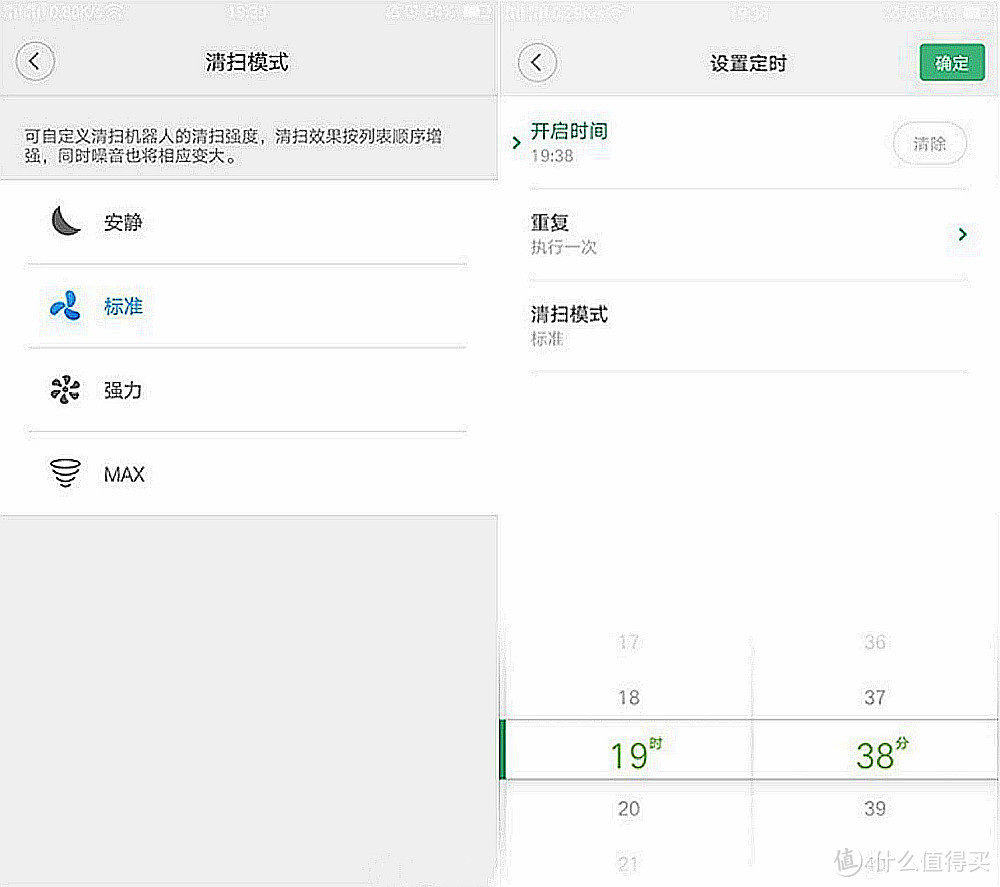Select the MAX tornado icon
Viewport: 1000px width, 887px height.
pyautogui.click(x=65, y=473)
